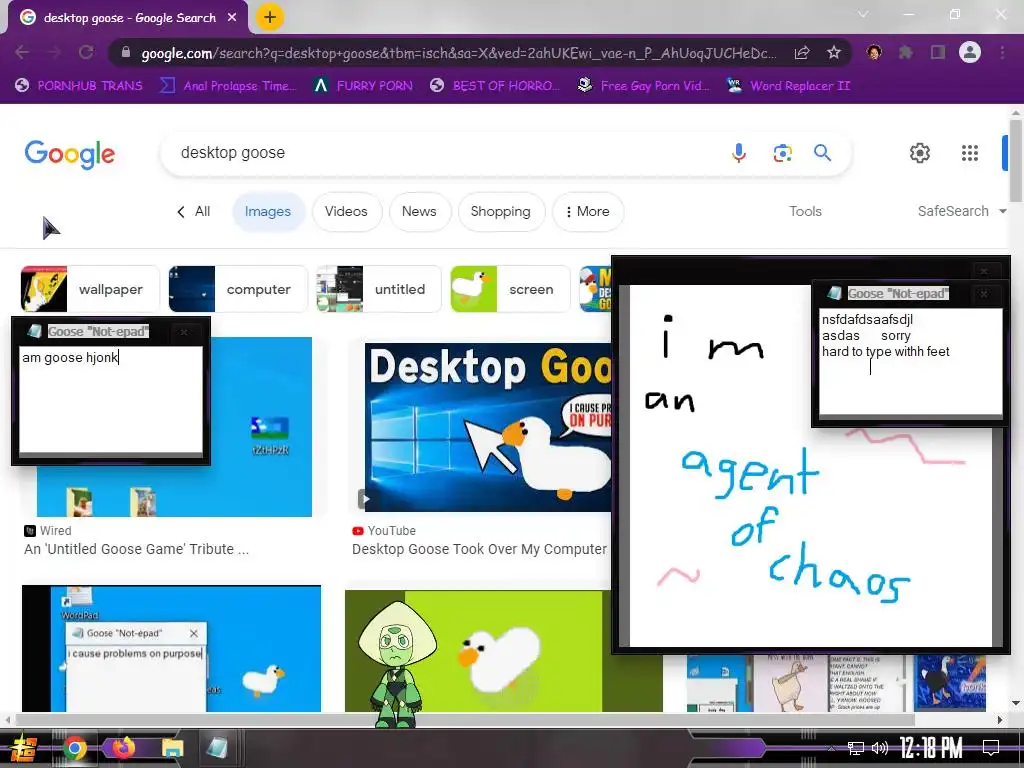
Task: Open the Wired Untitled Goose Game result
Action: click(136, 549)
